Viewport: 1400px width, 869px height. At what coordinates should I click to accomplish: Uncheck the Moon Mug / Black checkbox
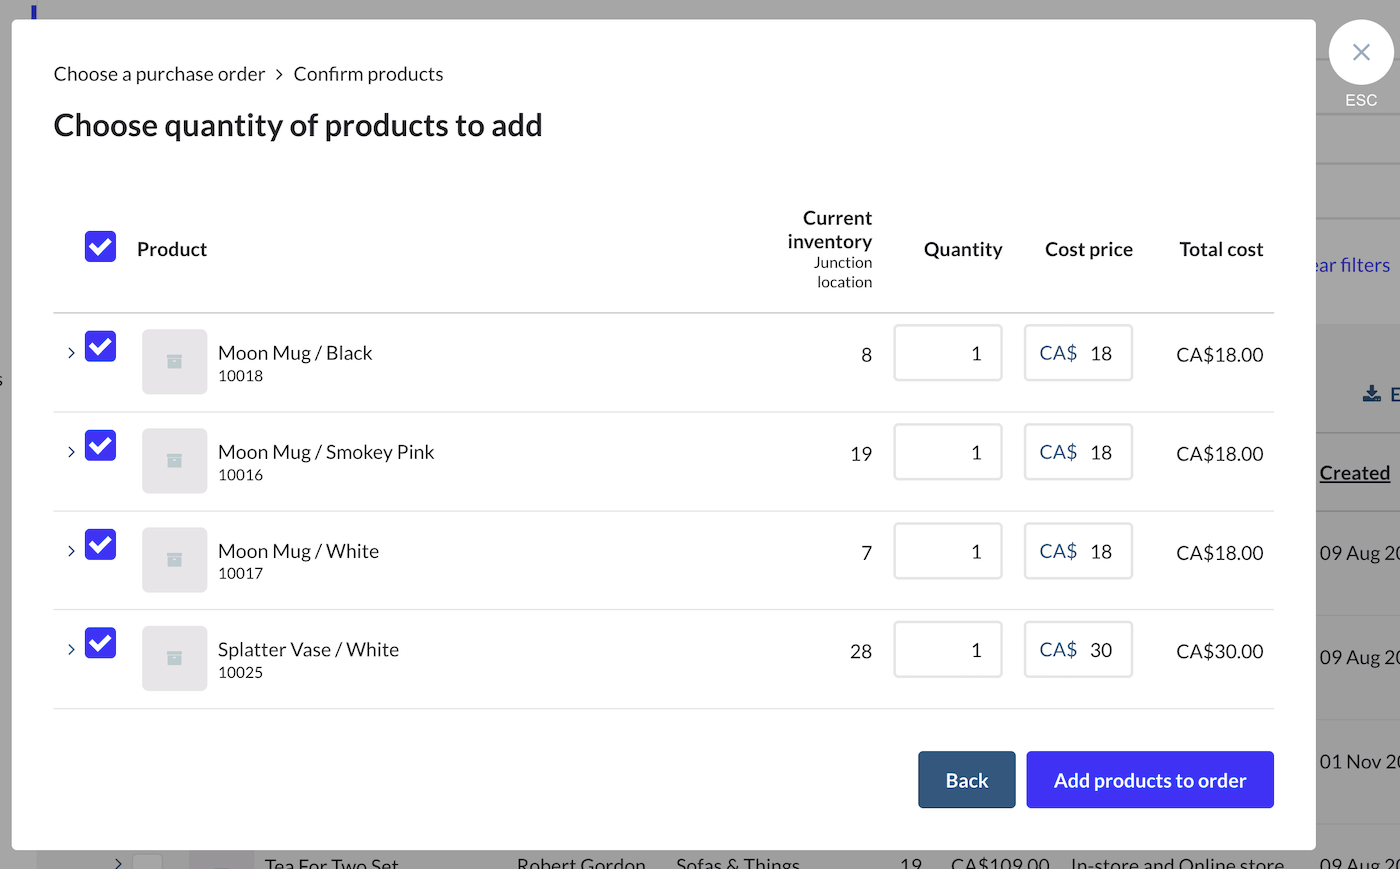(x=100, y=347)
